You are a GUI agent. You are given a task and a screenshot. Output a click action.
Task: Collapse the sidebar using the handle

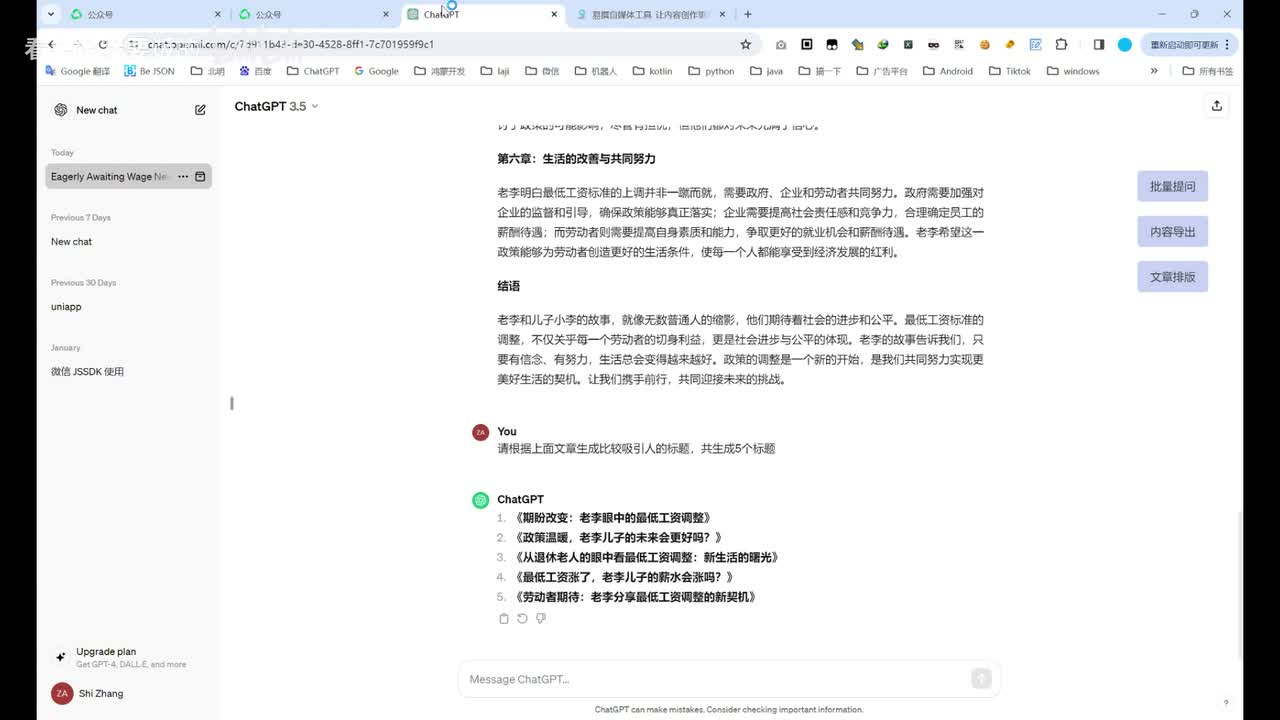point(232,403)
